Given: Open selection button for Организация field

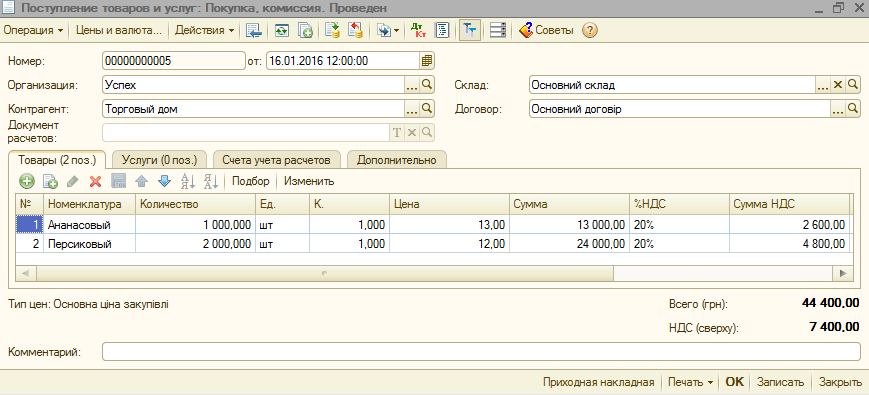Looking at the screenshot, I should click(x=412, y=85).
